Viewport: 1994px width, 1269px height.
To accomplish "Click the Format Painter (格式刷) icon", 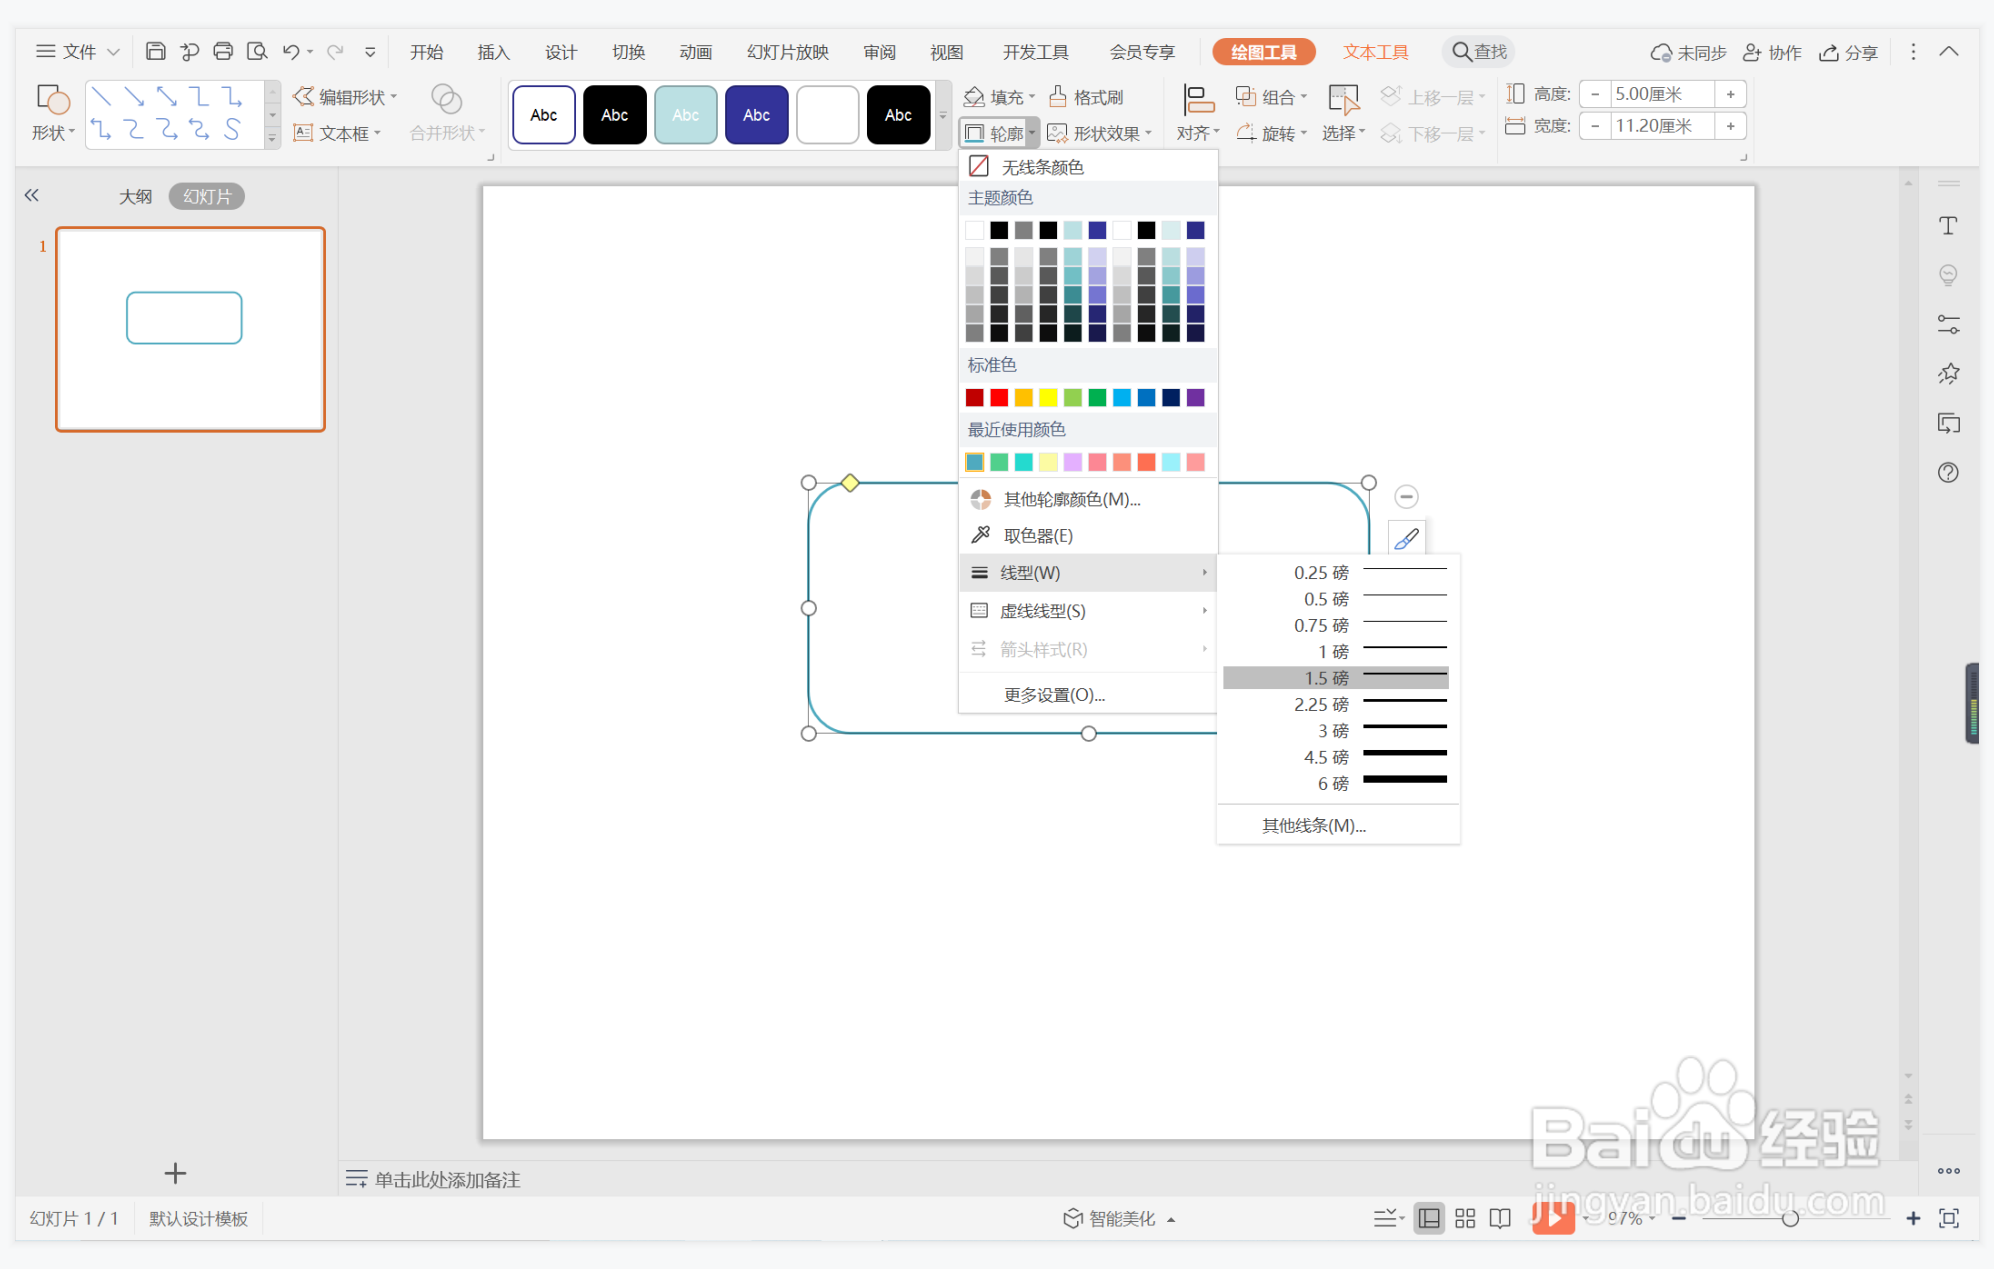I will coord(1058,96).
